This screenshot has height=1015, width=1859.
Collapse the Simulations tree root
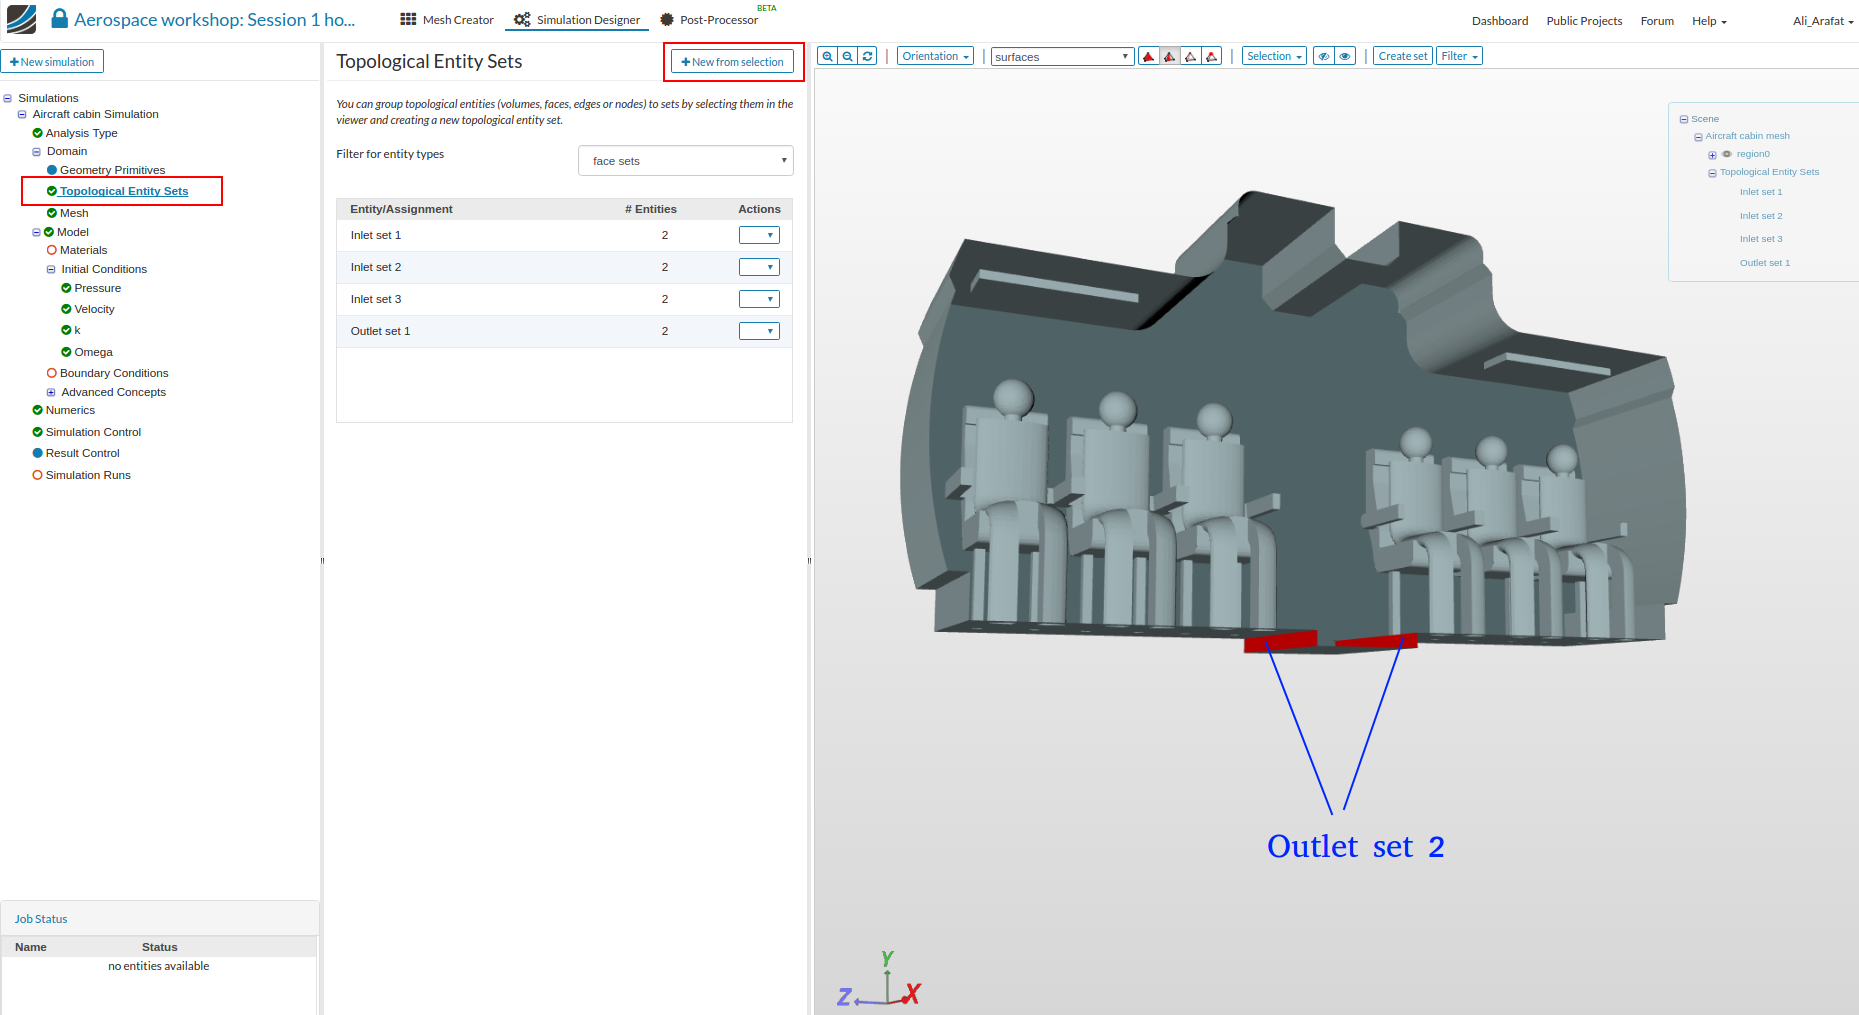[8, 98]
